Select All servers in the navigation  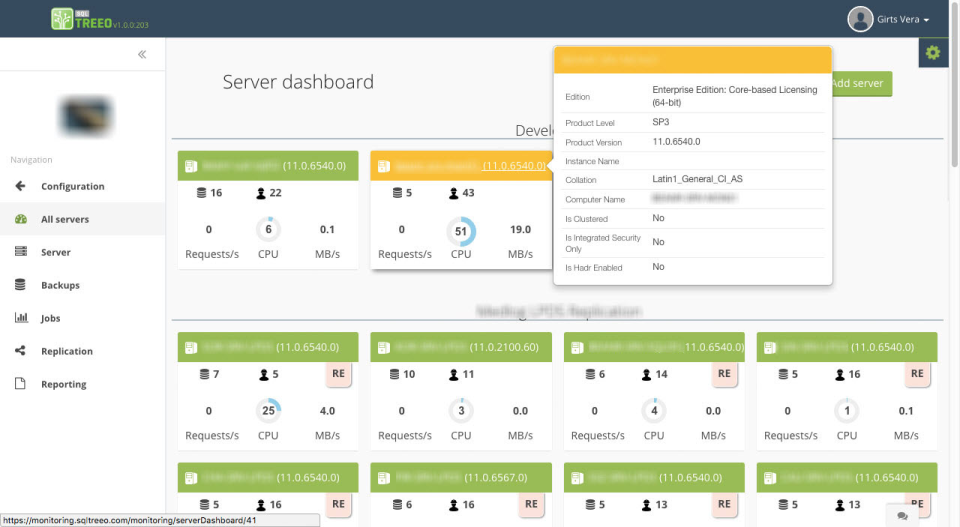coord(65,219)
